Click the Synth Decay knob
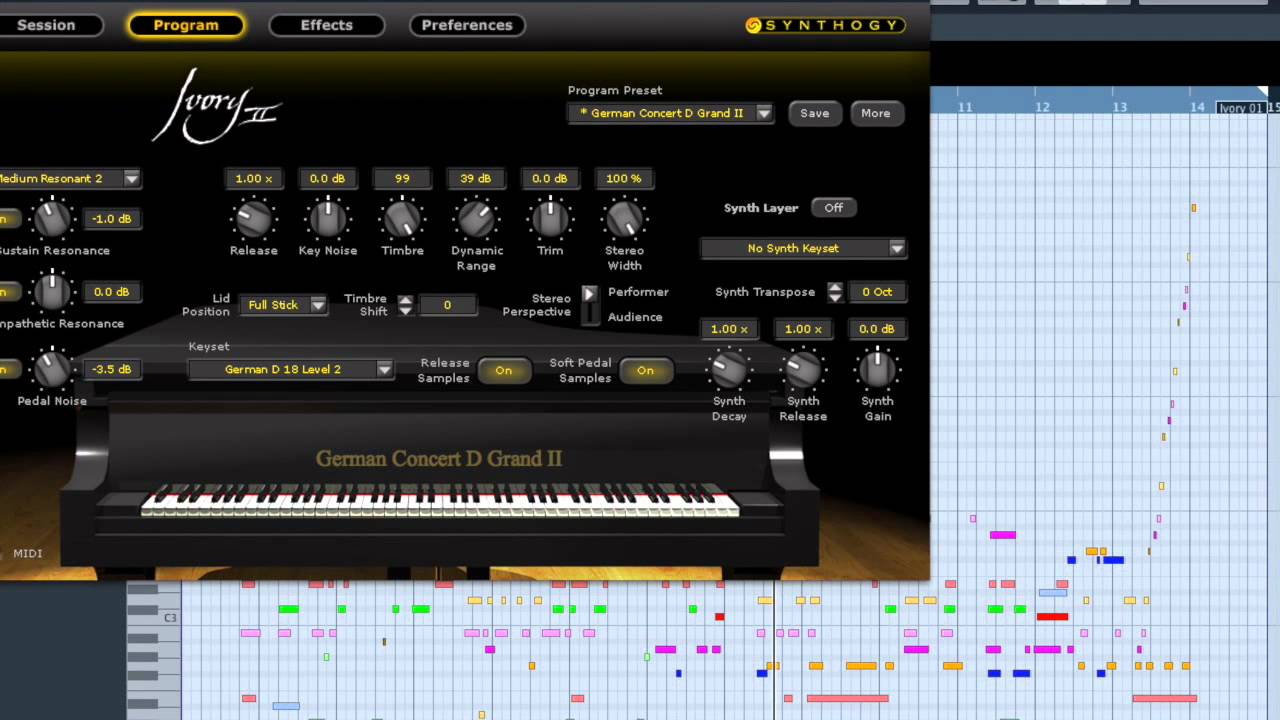Image resolution: width=1280 pixels, height=720 pixels. [729, 369]
